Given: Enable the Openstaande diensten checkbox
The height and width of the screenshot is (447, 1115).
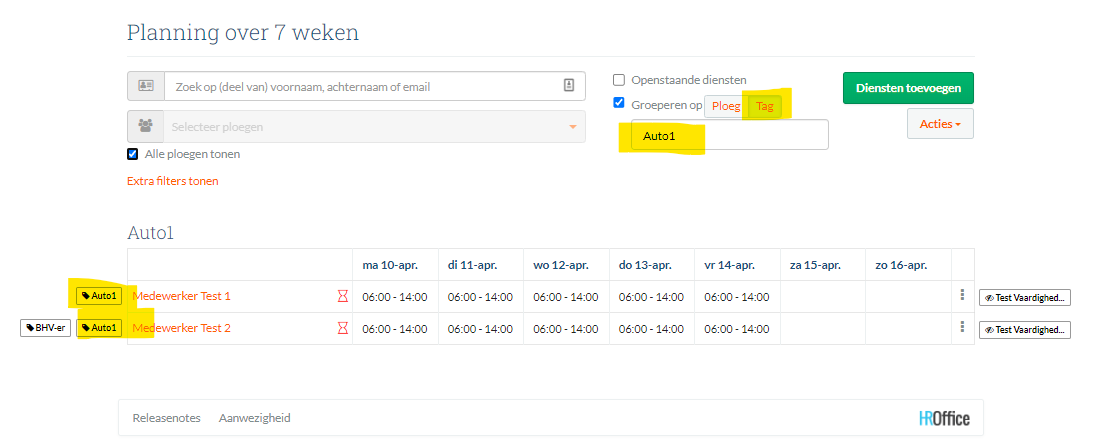Looking at the screenshot, I should point(619,80).
